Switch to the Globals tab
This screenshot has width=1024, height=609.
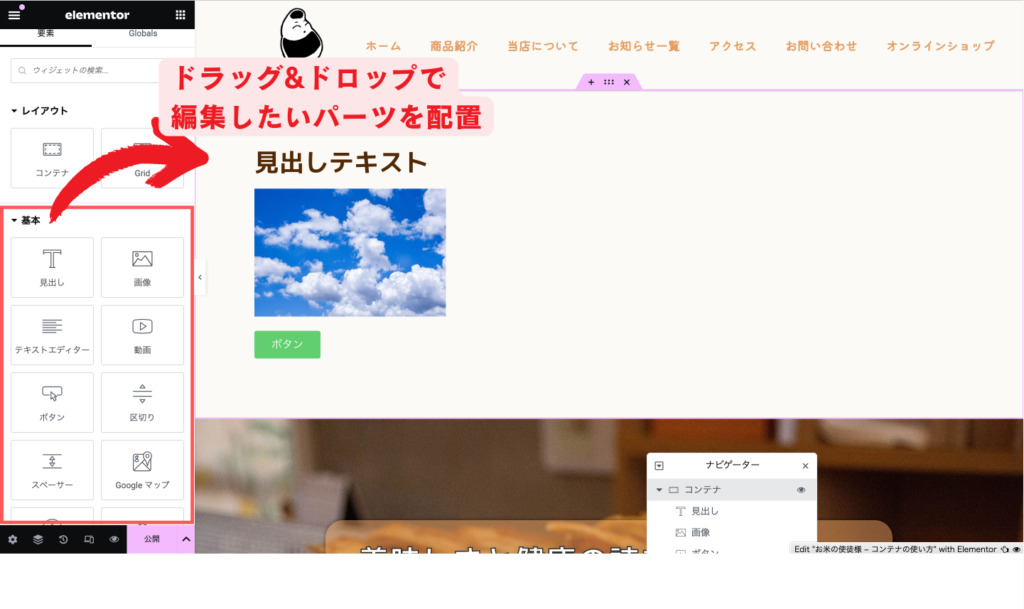pos(142,34)
